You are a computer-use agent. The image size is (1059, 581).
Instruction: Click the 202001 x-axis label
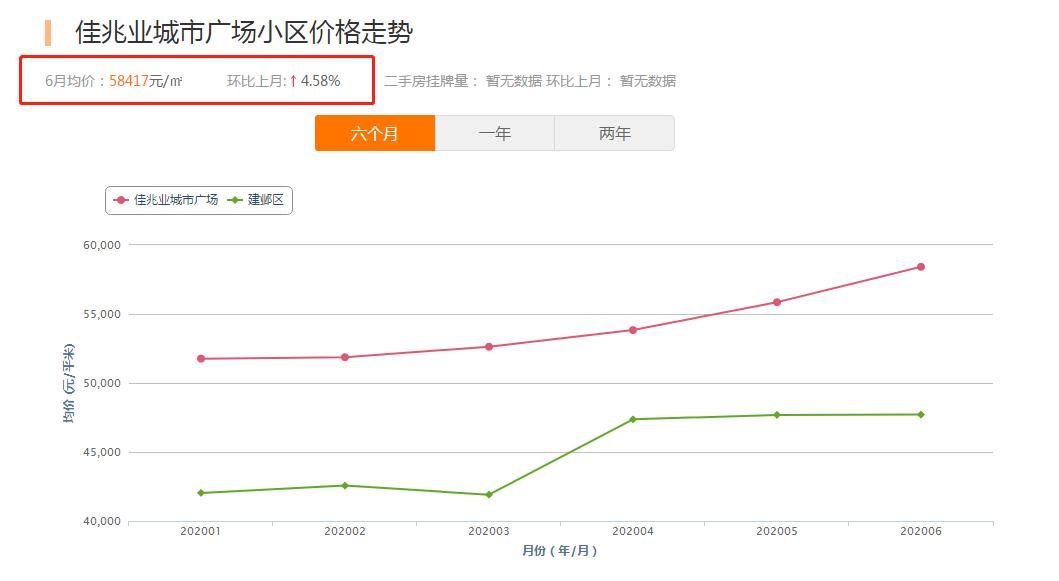tap(201, 531)
